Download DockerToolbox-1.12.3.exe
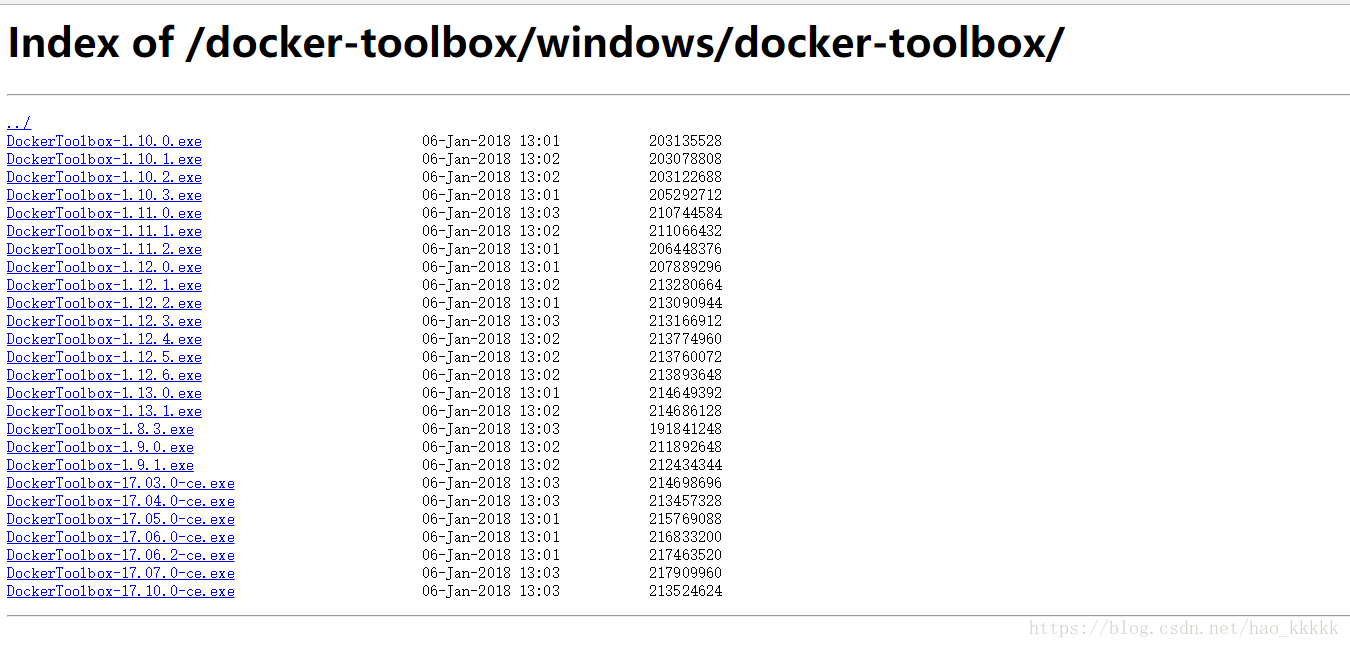The width and height of the screenshot is (1350, 648). pos(104,321)
